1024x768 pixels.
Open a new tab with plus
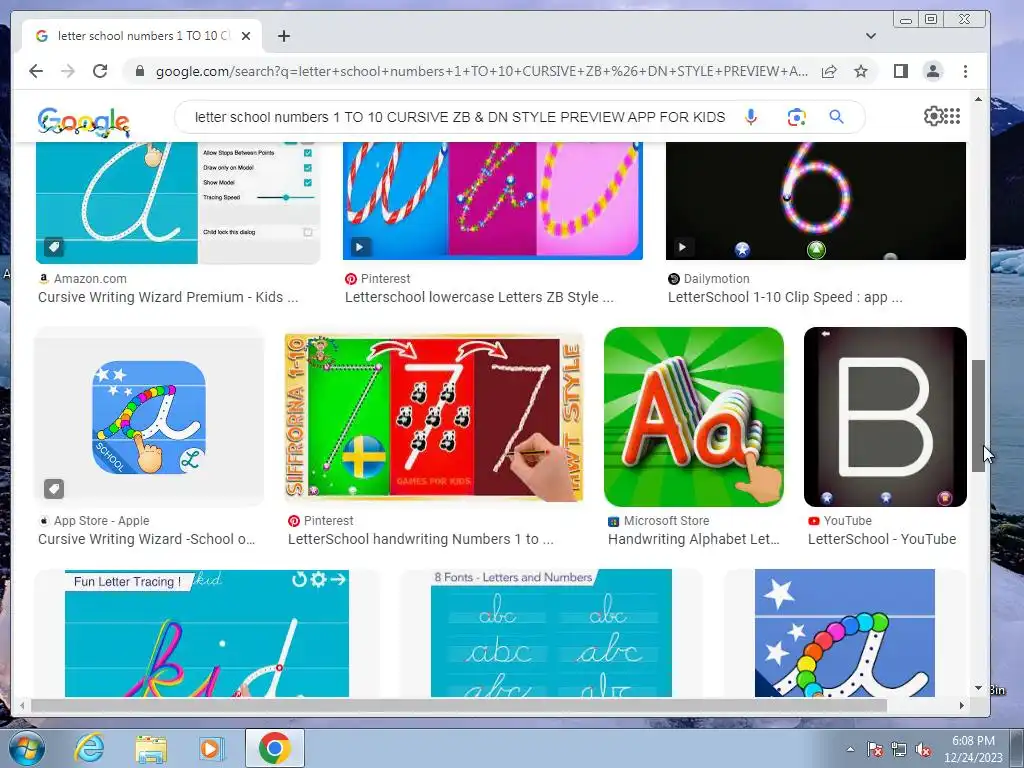click(283, 36)
